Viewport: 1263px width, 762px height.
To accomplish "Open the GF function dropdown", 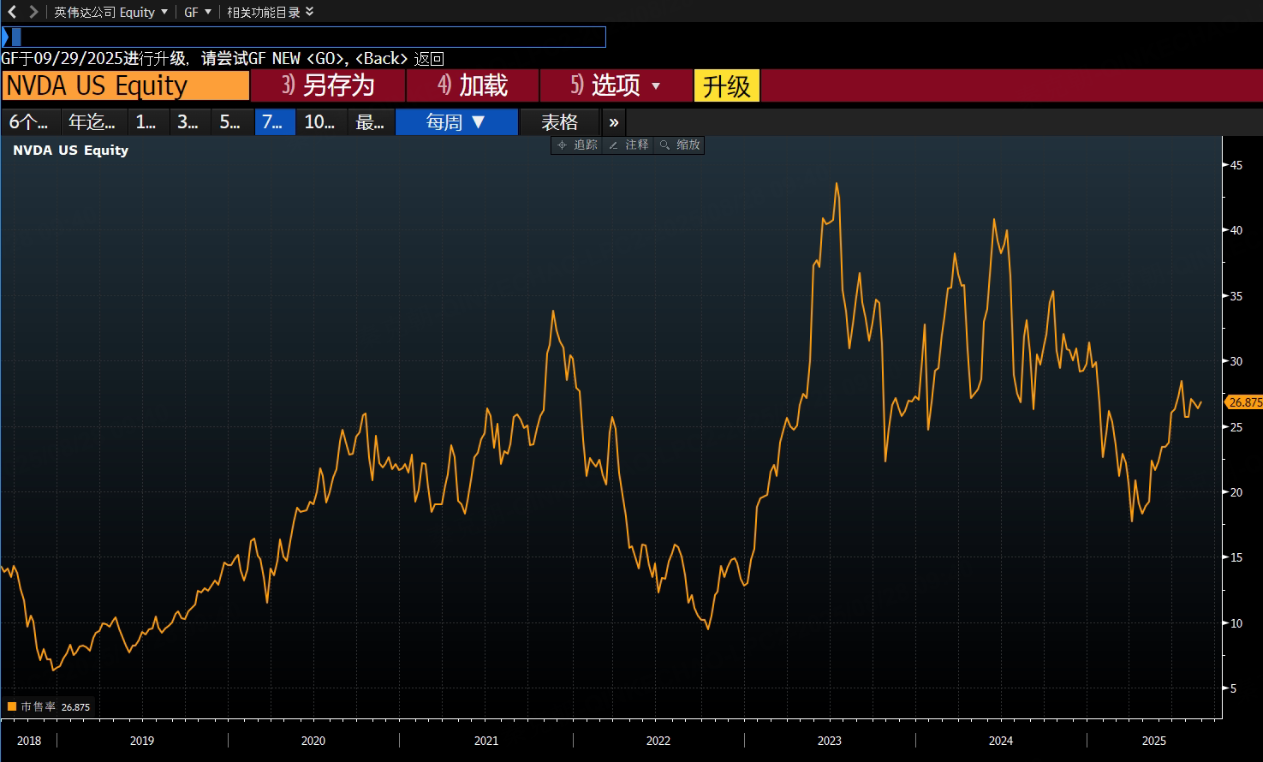I will 198,12.
